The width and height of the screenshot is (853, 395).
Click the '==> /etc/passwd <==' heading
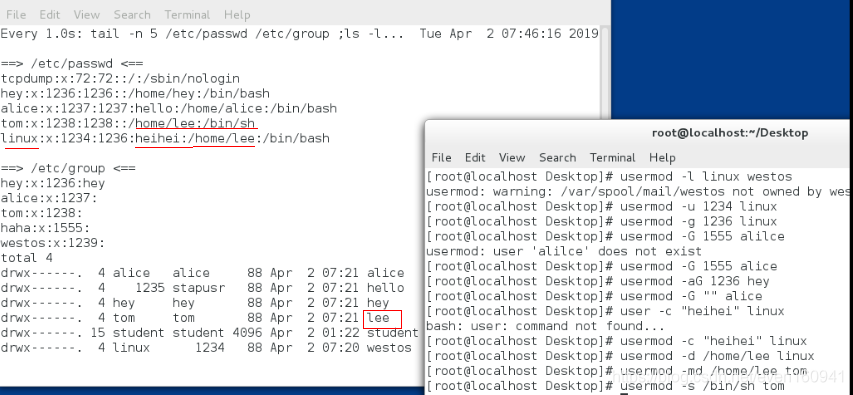tap(72, 64)
